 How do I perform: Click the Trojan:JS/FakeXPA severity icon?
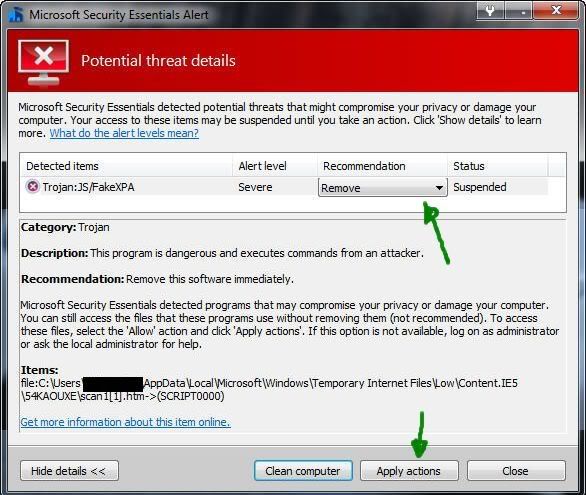[x=33, y=186]
